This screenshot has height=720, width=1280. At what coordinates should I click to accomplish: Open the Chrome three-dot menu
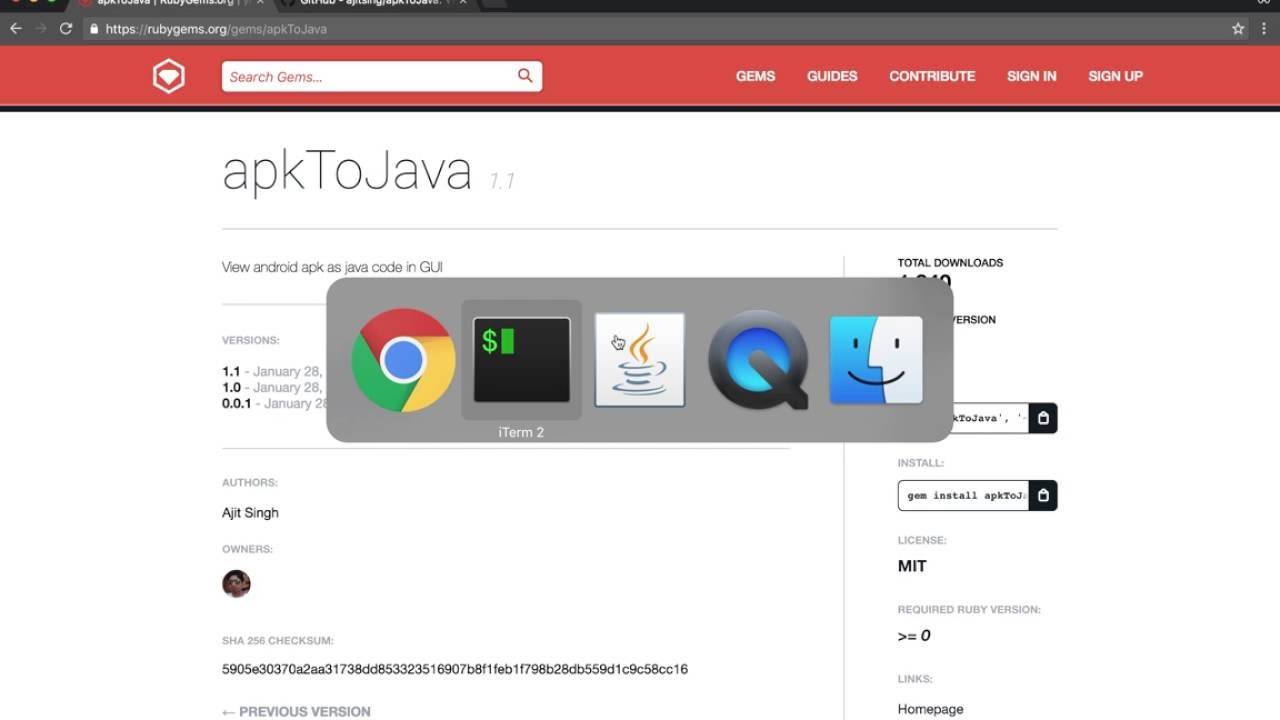click(1264, 29)
